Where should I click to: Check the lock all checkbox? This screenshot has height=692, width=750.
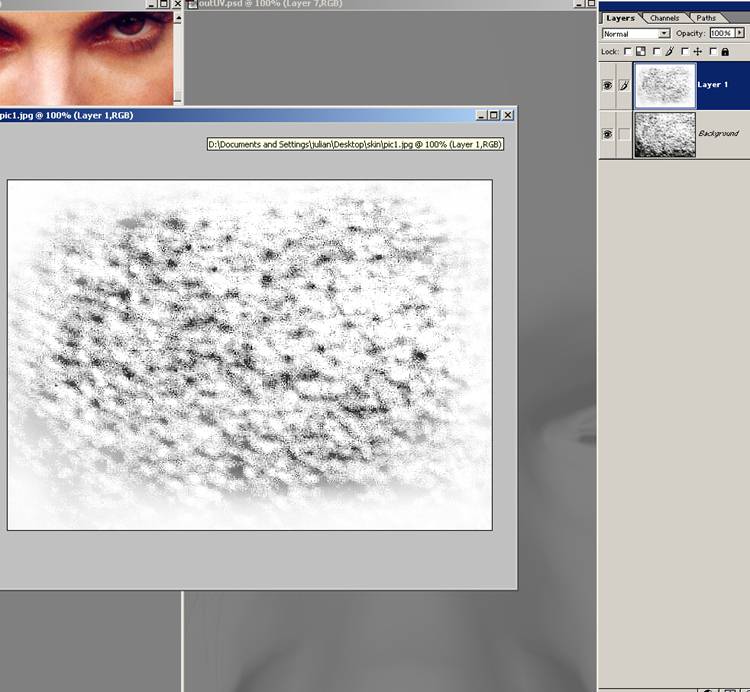point(712,51)
